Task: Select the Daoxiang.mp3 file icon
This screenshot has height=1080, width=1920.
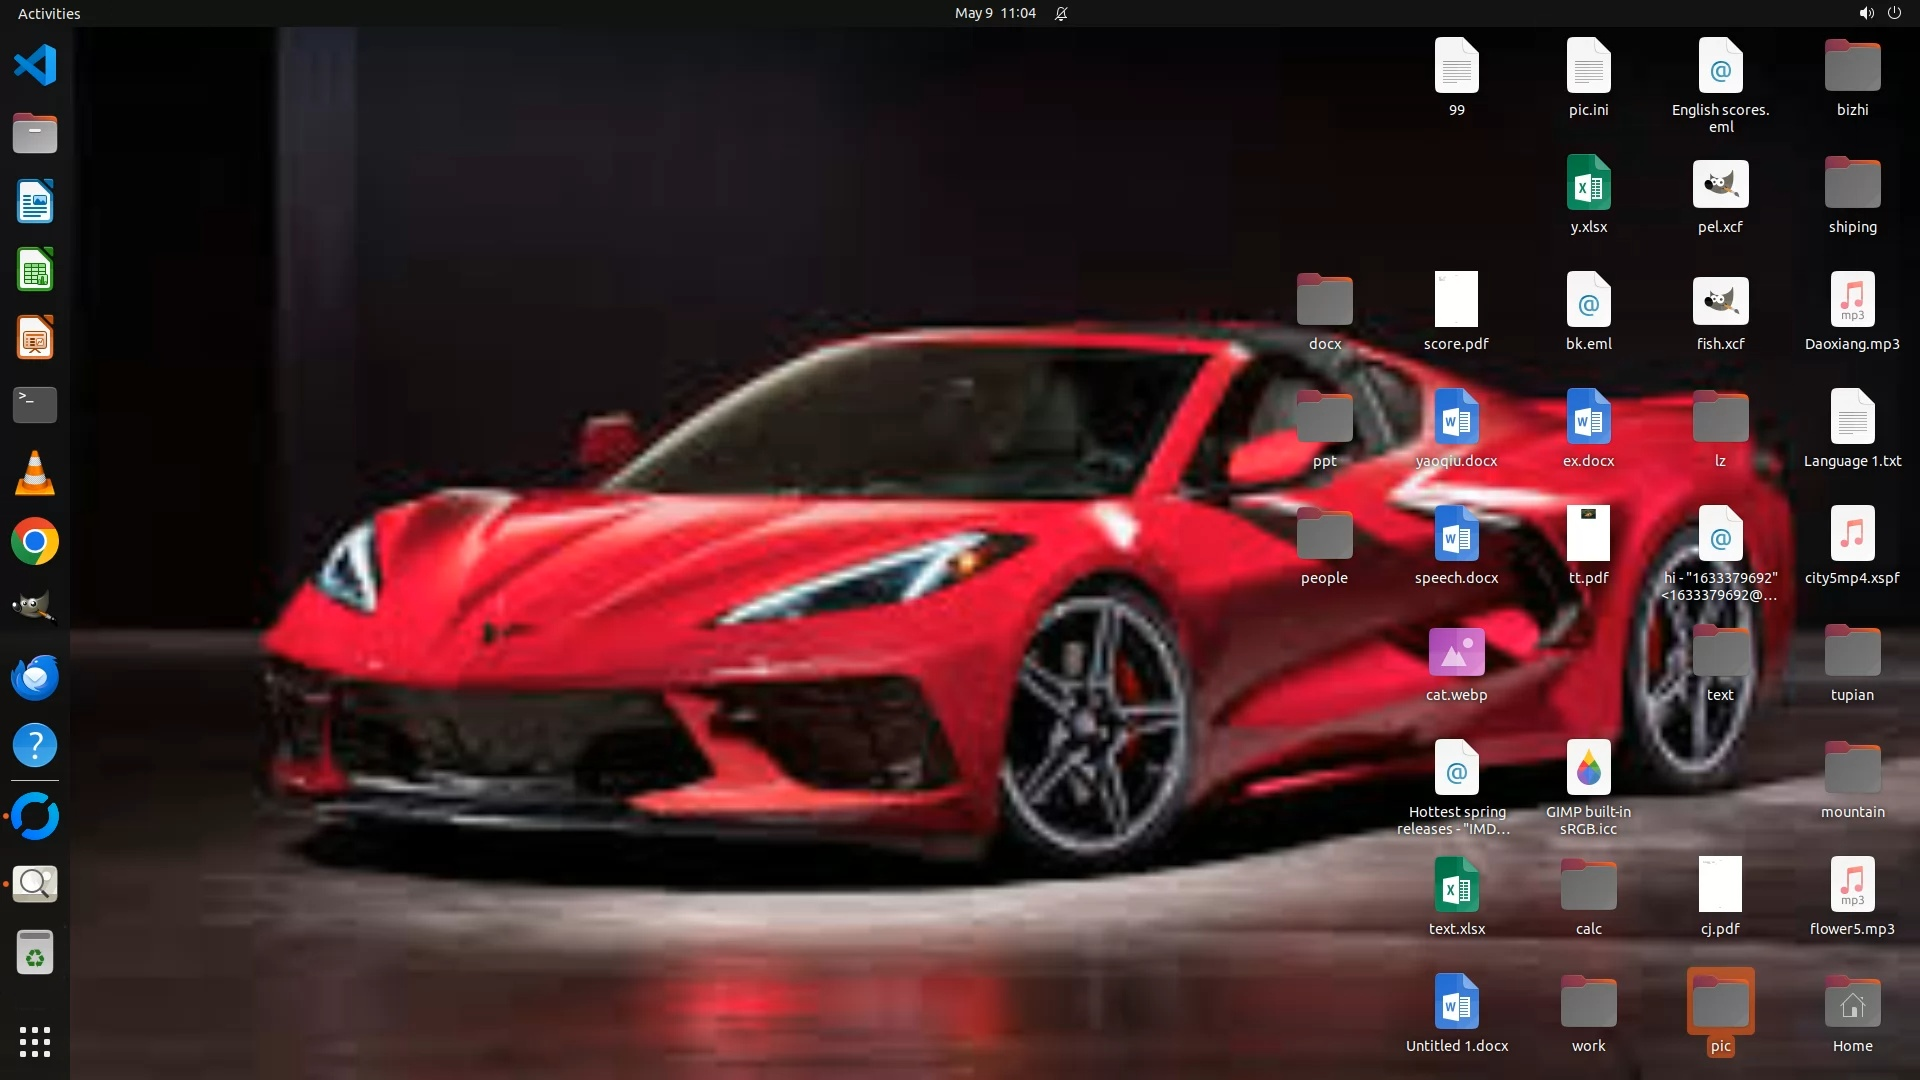Action: click(x=1852, y=301)
